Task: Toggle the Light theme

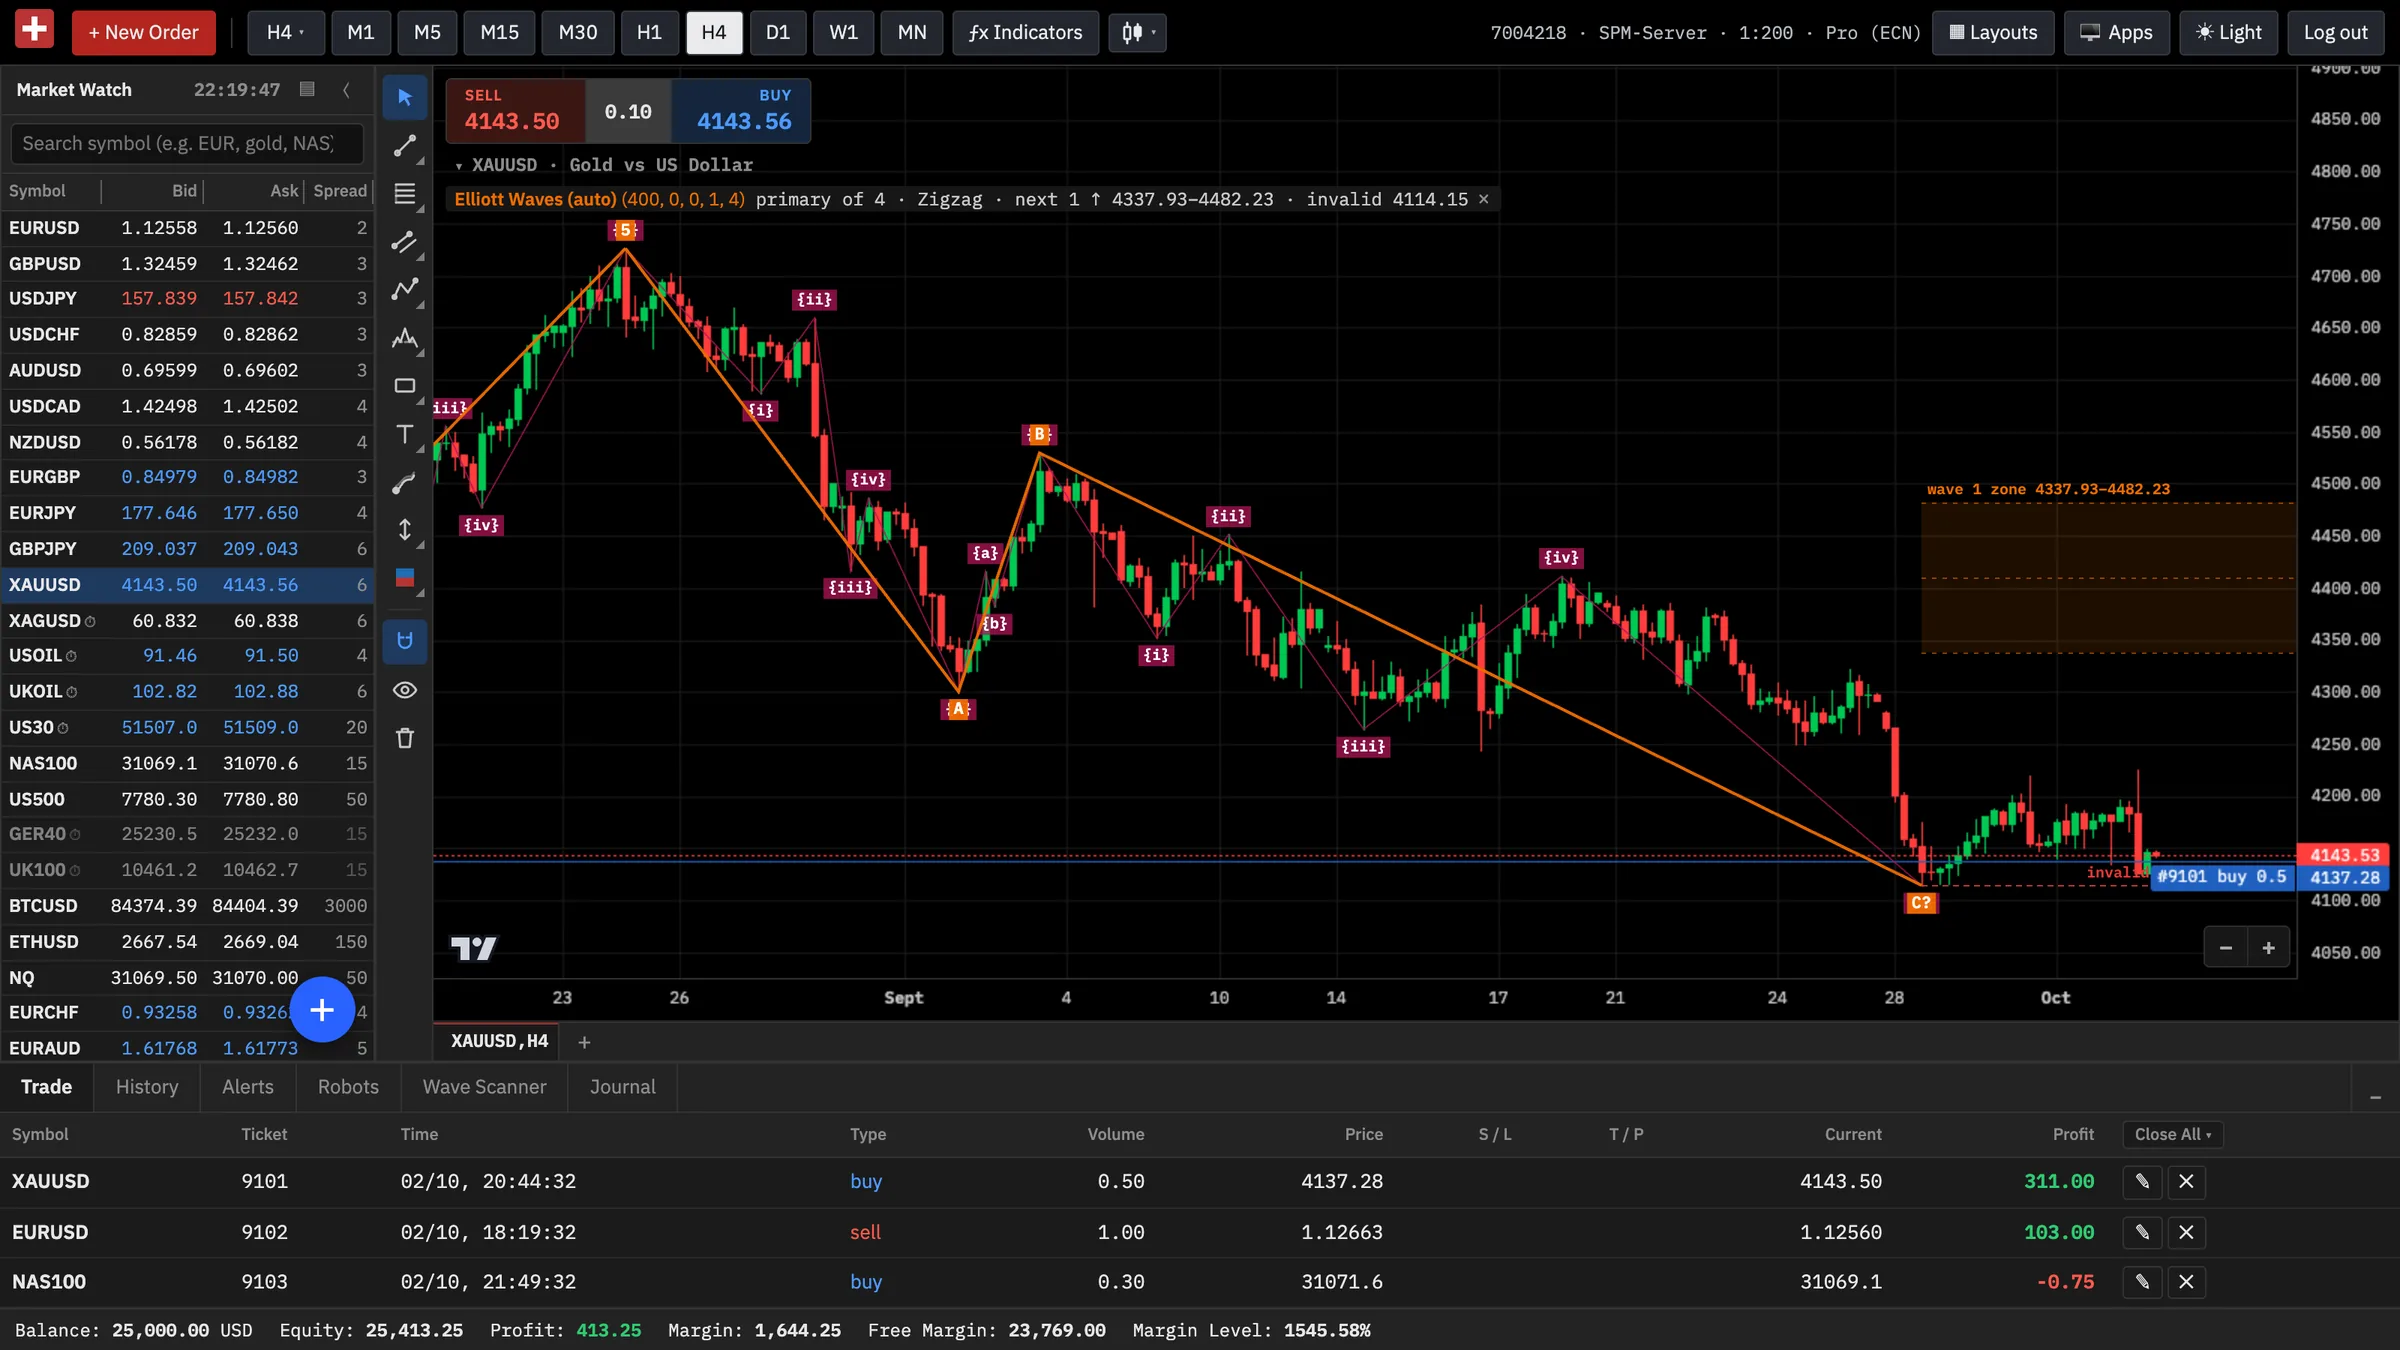Action: point(2228,32)
